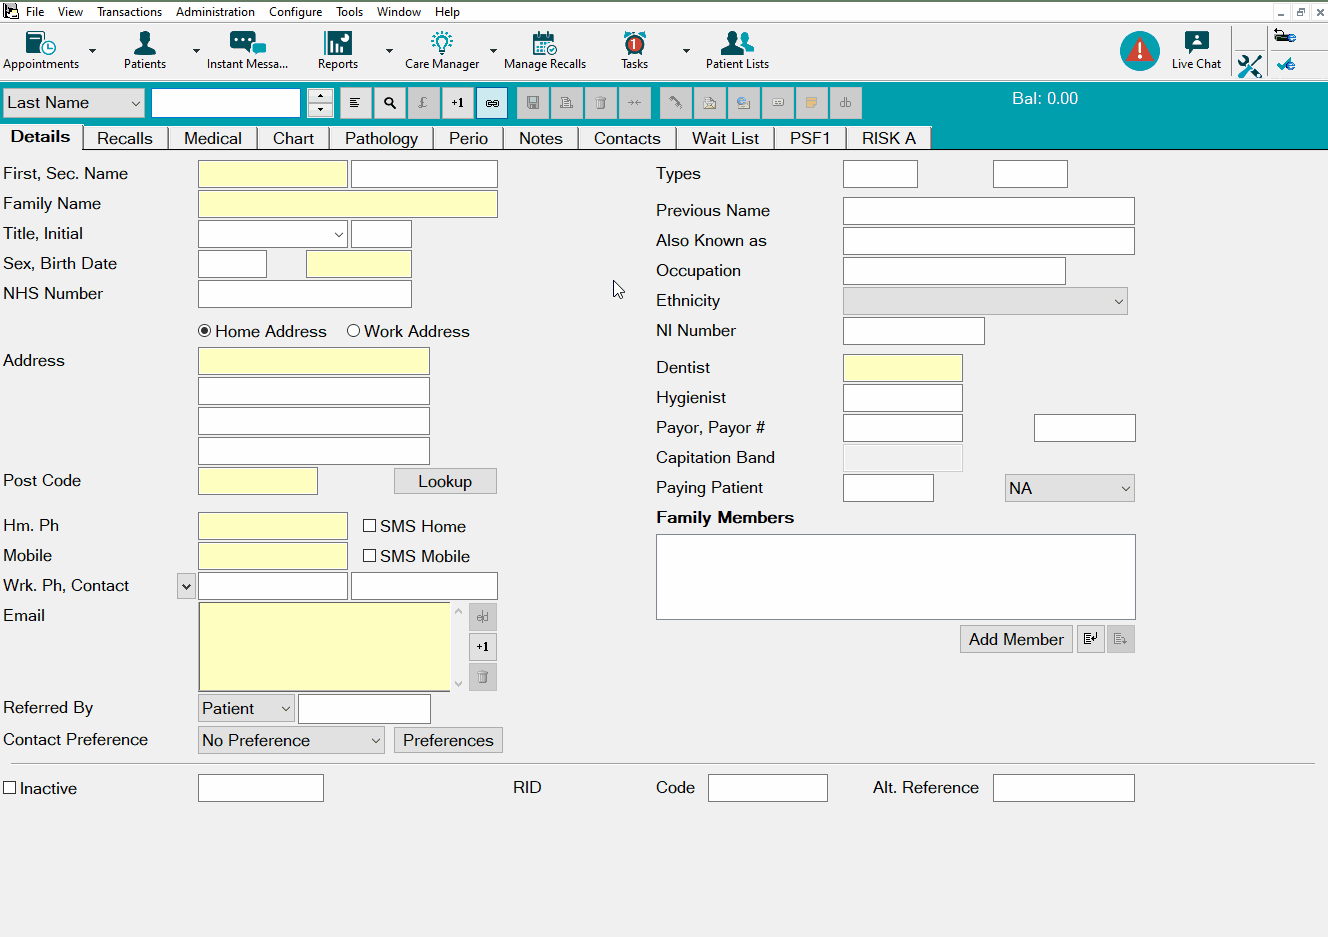Click the scanner with globe icon
Image resolution: width=1328 pixels, height=937 pixels.
(x=1285, y=37)
